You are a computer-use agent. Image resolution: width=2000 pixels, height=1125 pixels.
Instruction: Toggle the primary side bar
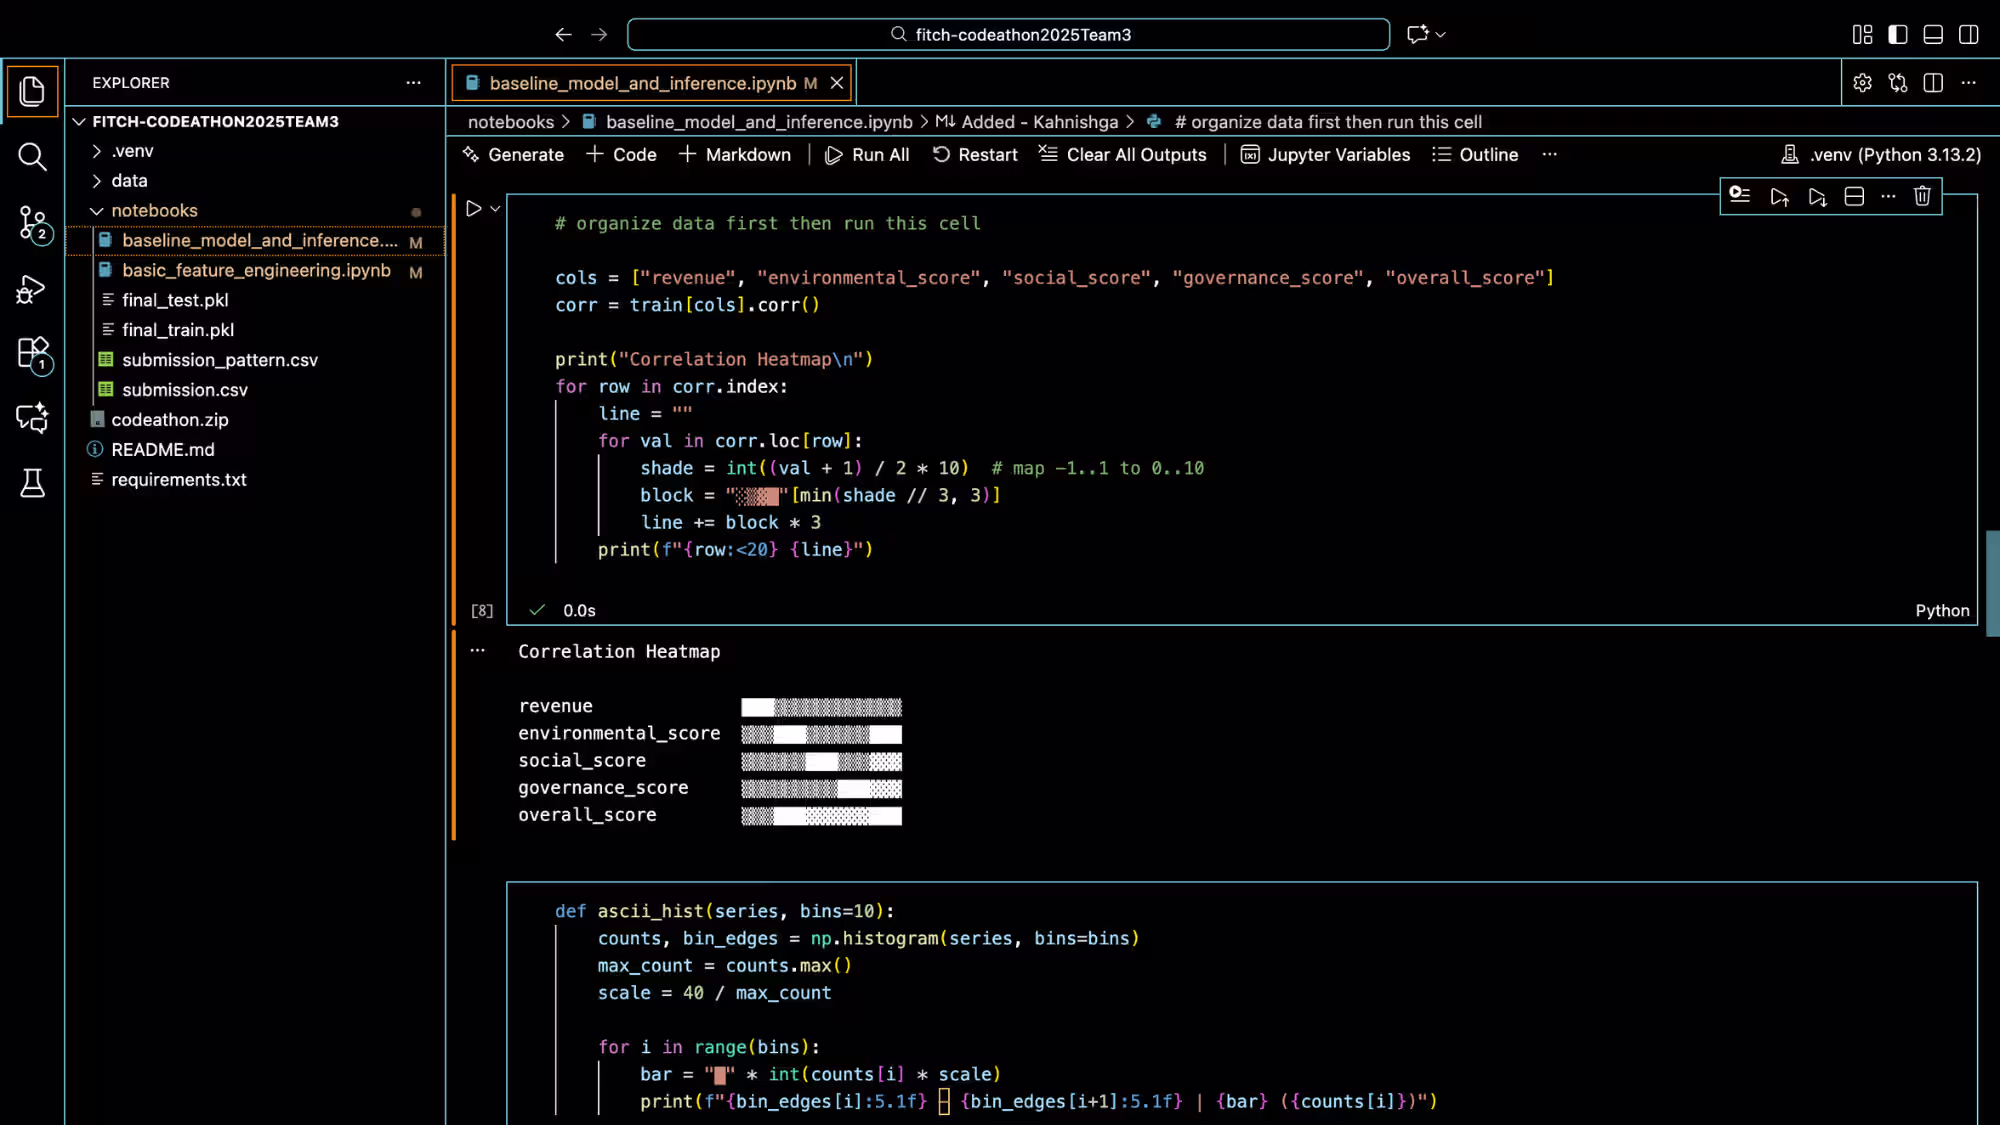click(1898, 34)
